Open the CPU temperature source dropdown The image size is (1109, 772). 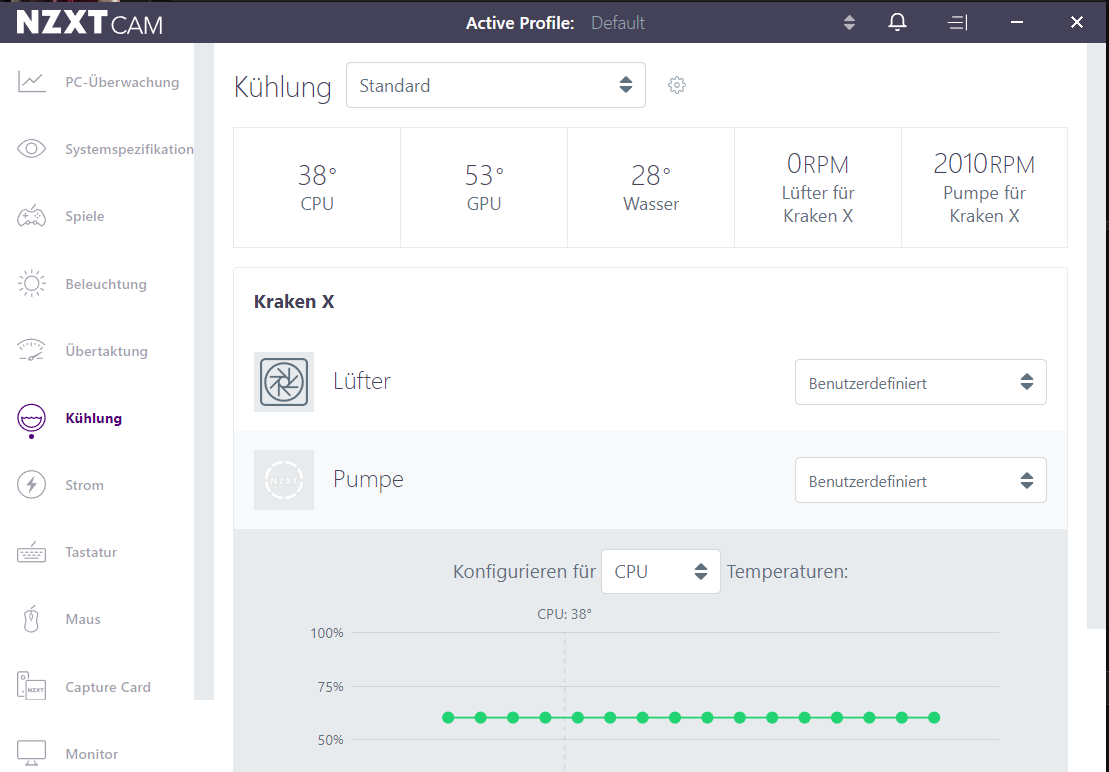tap(661, 571)
